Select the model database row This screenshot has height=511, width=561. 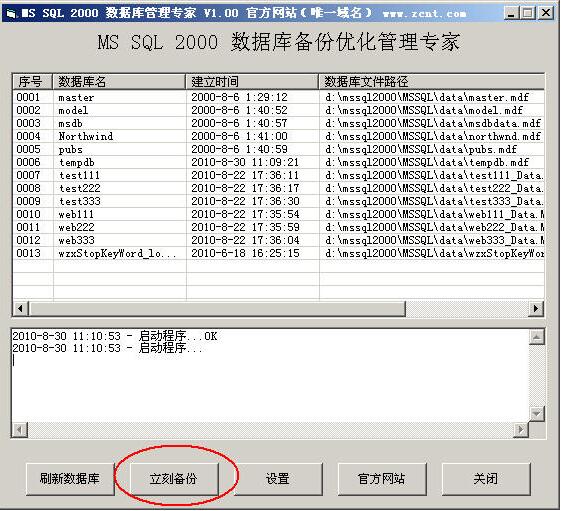click(278, 110)
